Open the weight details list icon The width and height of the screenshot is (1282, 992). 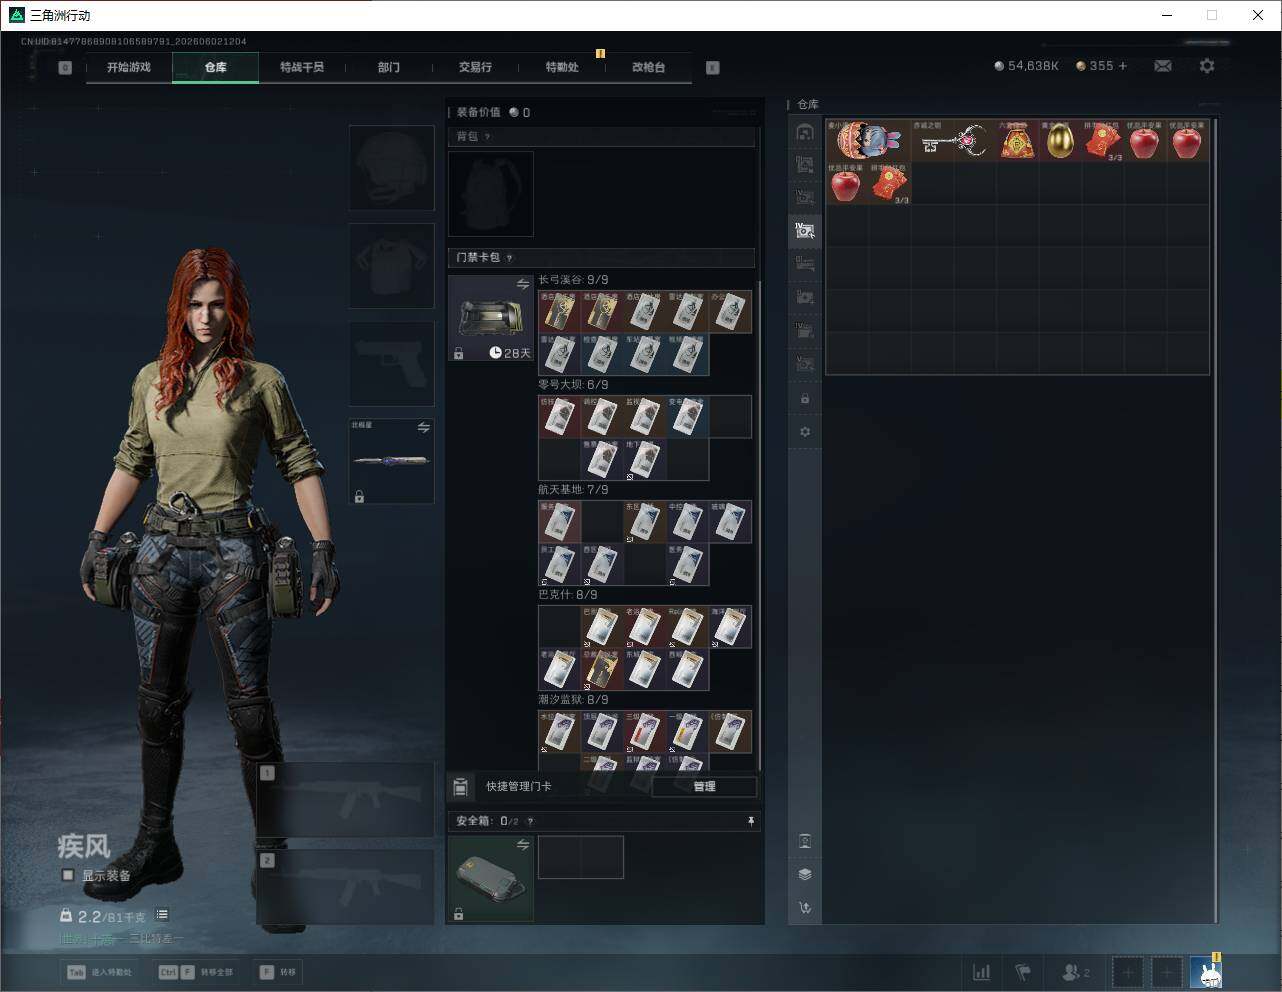(162, 915)
